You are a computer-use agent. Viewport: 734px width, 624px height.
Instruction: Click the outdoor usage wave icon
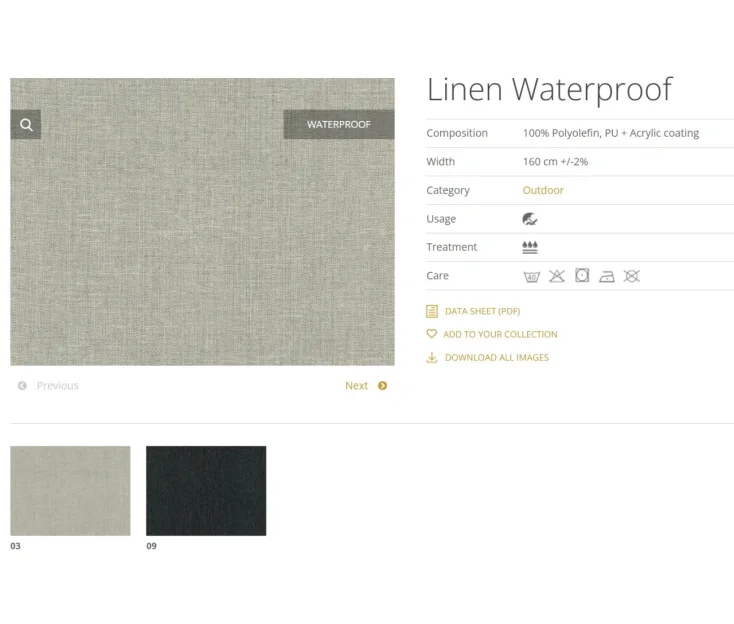tap(529, 219)
